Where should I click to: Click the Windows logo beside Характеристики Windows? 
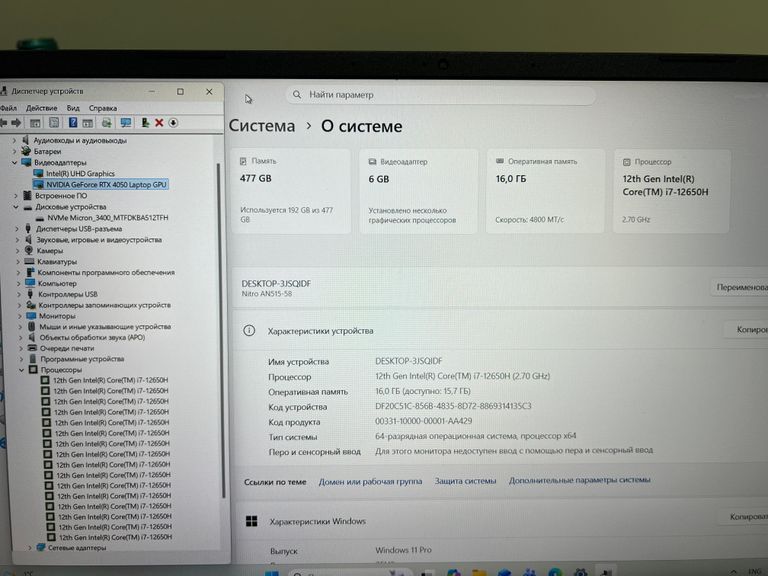252,521
